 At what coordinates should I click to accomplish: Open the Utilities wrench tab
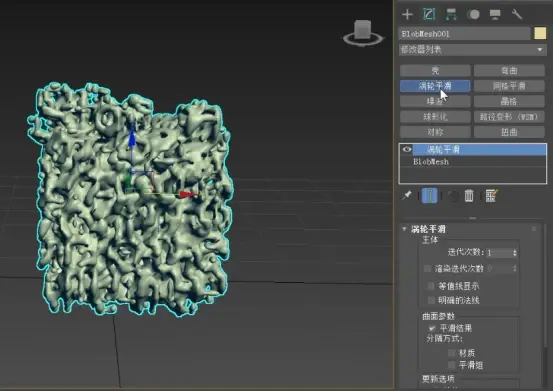click(517, 14)
